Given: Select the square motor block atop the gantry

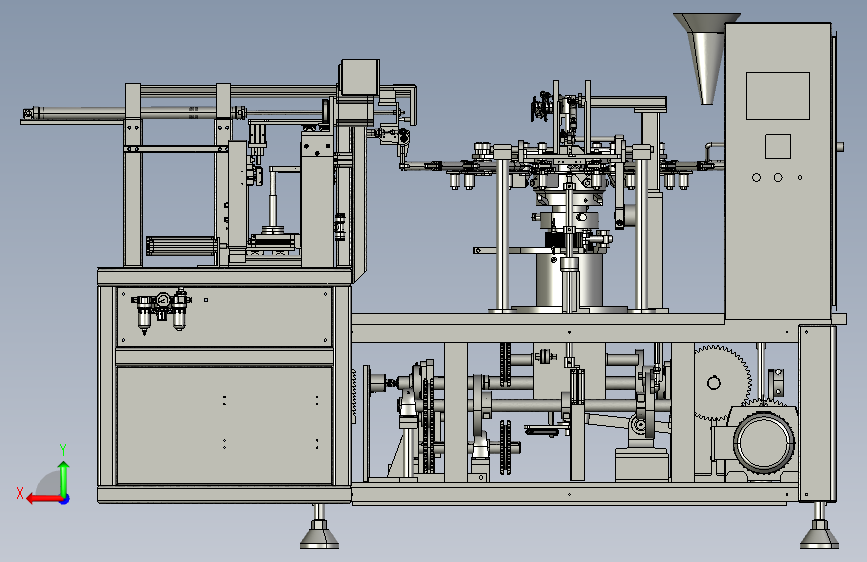Looking at the screenshot, I should pyautogui.click(x=359, y=77).
